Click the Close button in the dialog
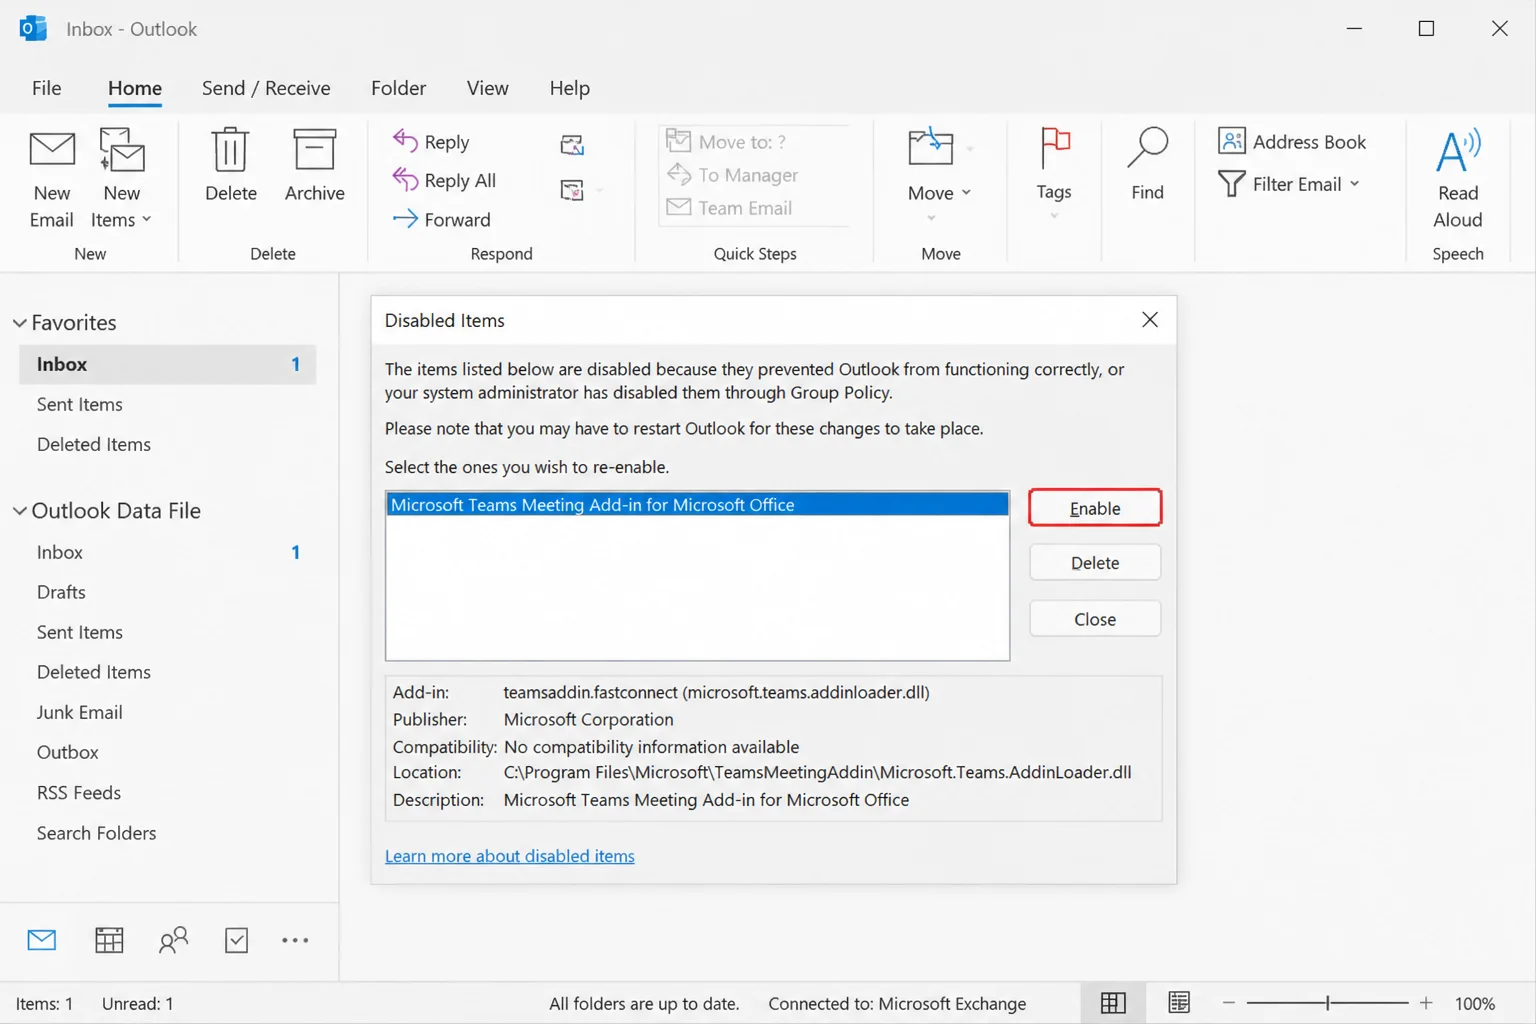The image size is (1536, 1024). click(x=1095, y=619)
